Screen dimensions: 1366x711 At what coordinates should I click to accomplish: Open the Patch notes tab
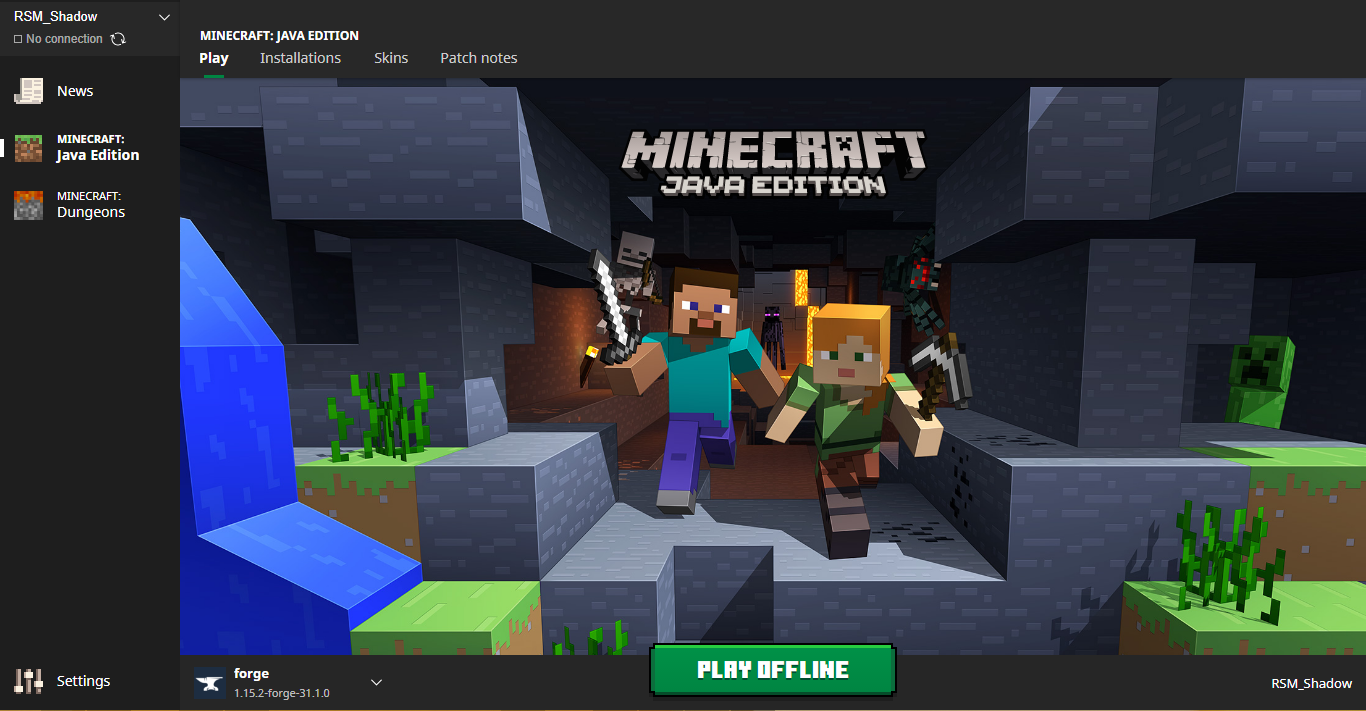(x=479, y=58)
